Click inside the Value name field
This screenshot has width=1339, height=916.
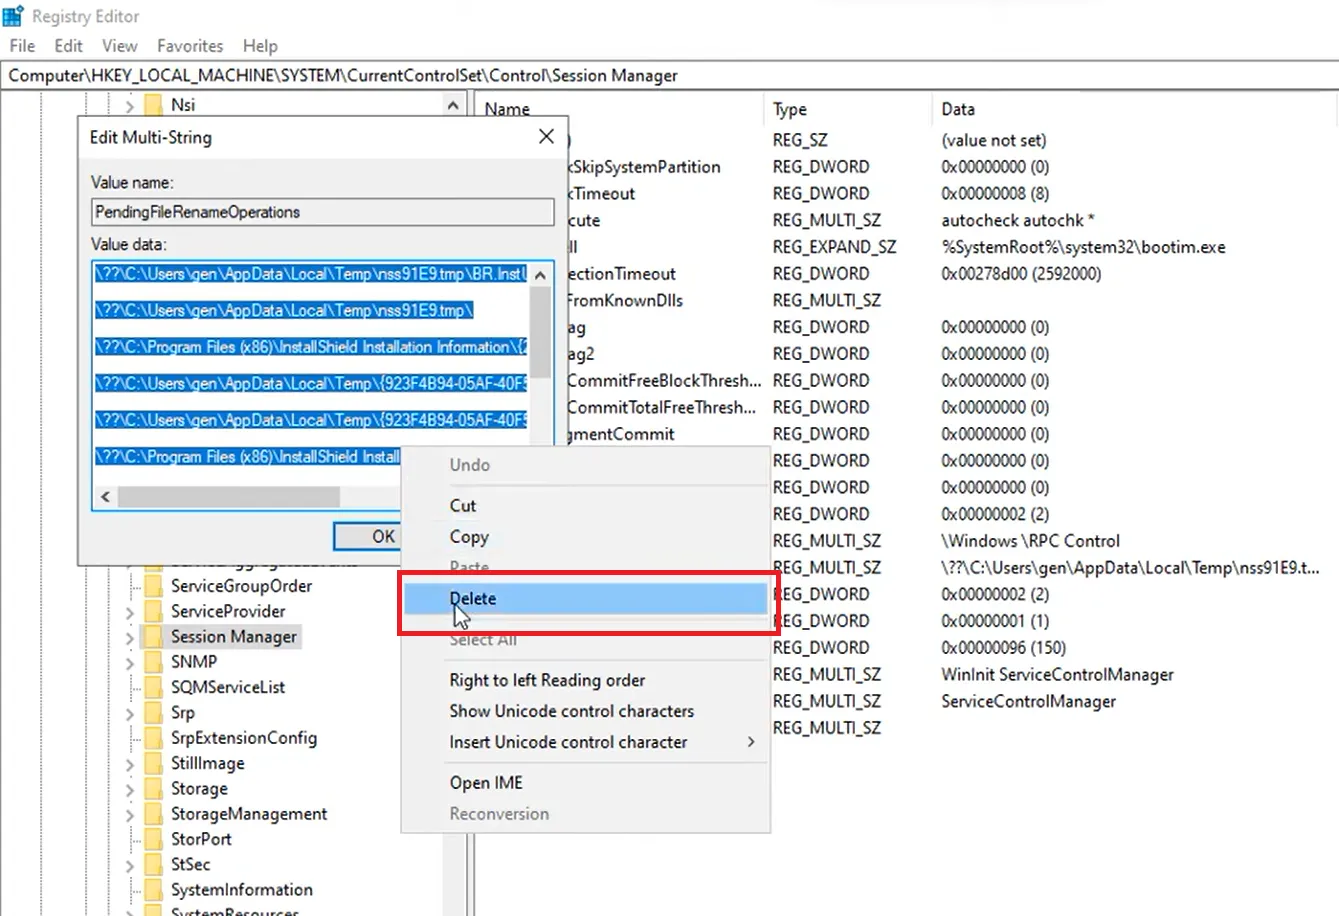322,212
